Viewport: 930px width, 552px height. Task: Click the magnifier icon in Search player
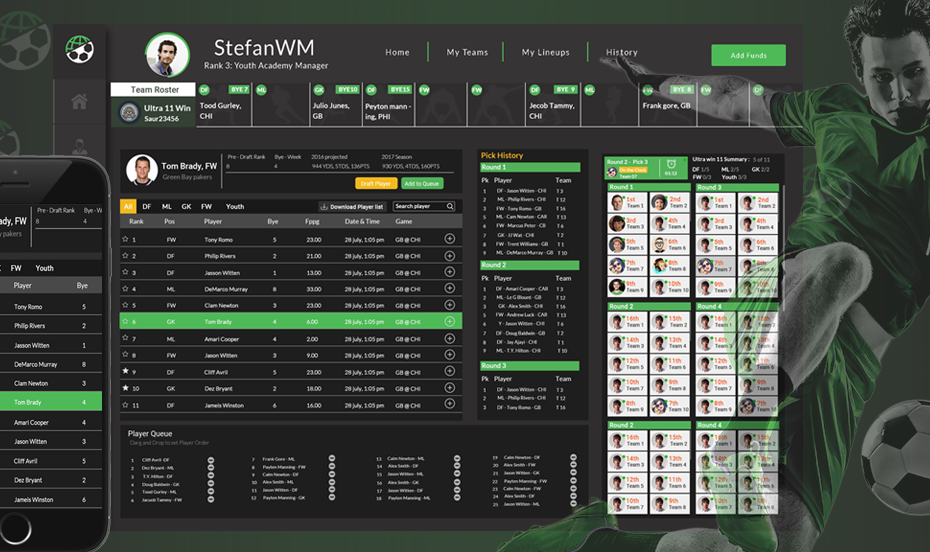tap(450, 206)
